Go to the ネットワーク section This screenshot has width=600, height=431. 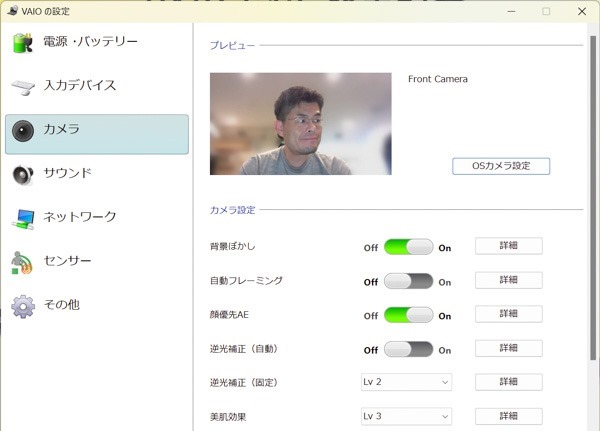point(80,217)
